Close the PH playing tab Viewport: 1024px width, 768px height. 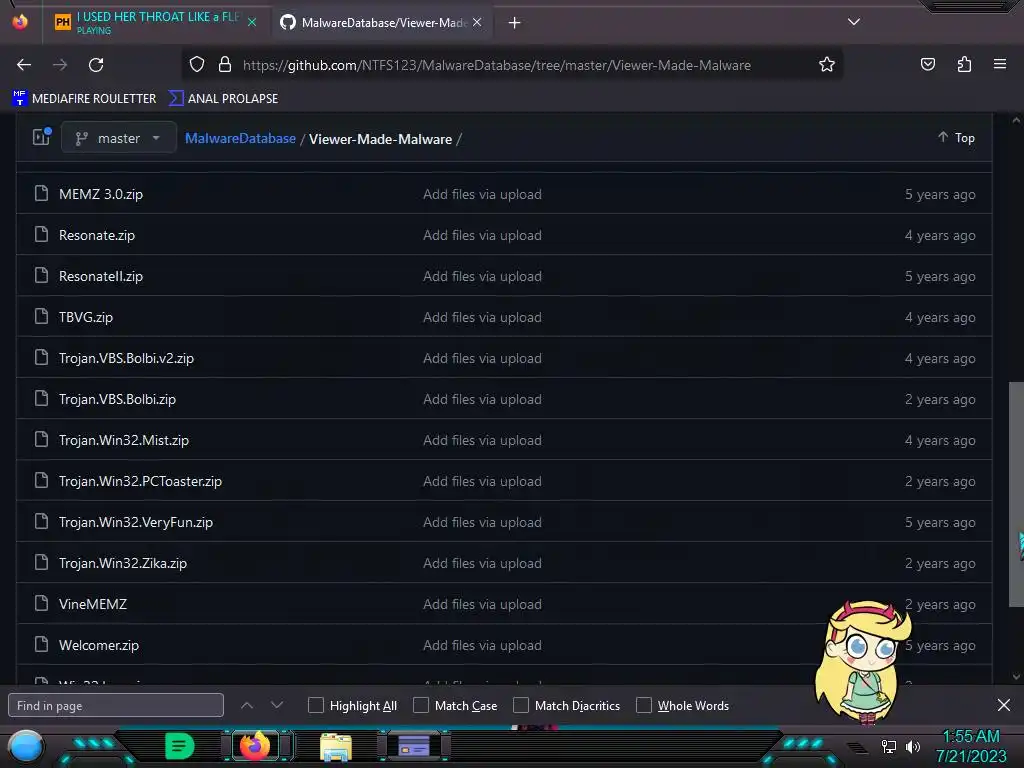click(x=252, y=22)
